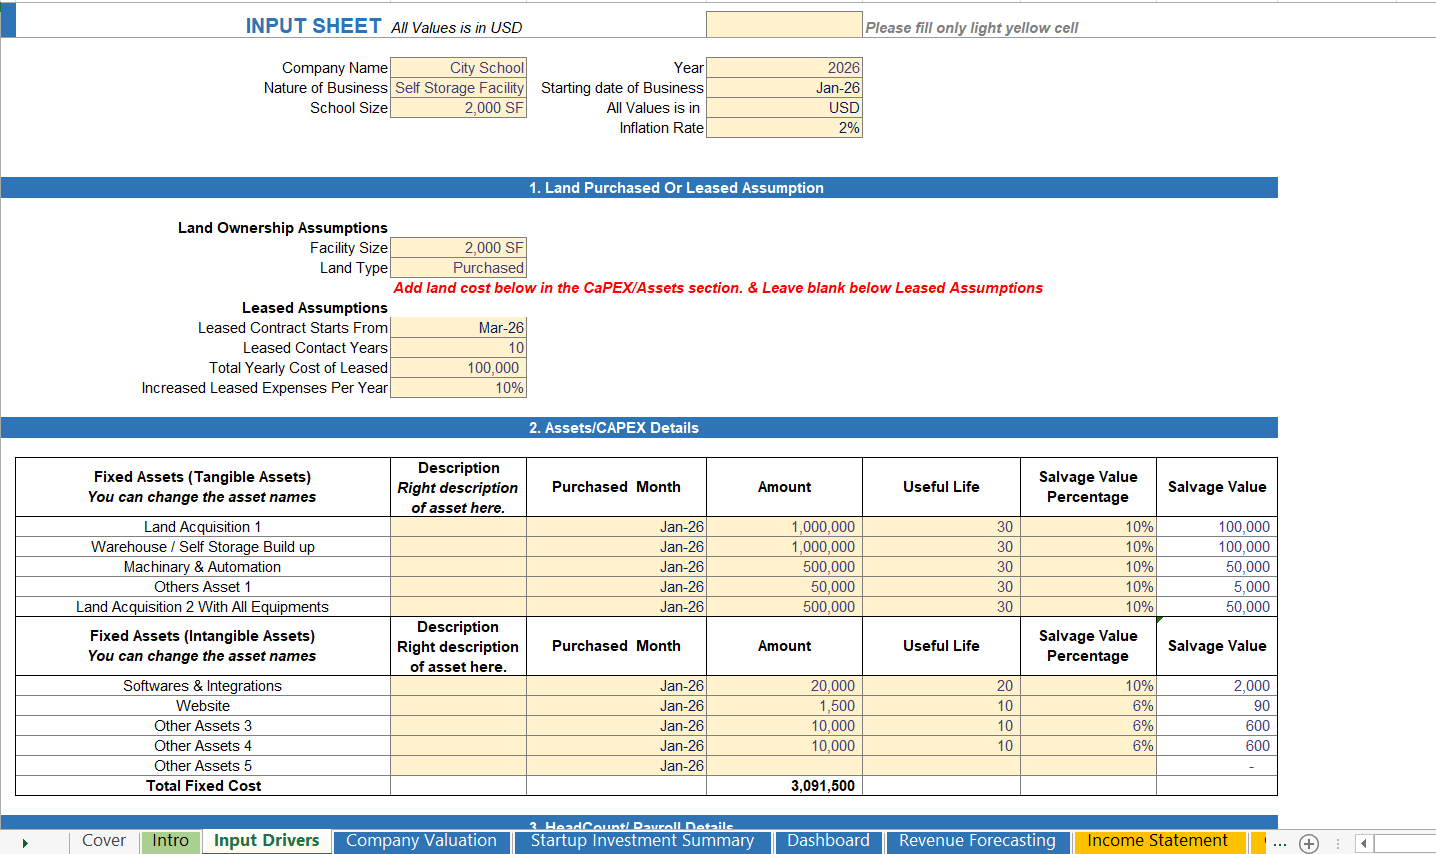The width and height of the screenshot is (1436, 854).
Task: Open the ellipsis icon to reveal hidden sheets
Action: (1280, 843)
